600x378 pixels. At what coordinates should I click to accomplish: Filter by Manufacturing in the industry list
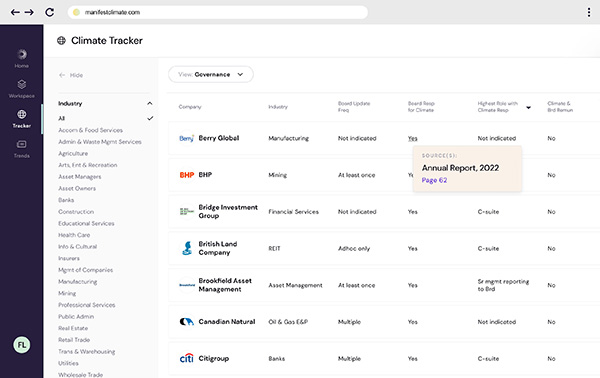[x=78, y=282]
